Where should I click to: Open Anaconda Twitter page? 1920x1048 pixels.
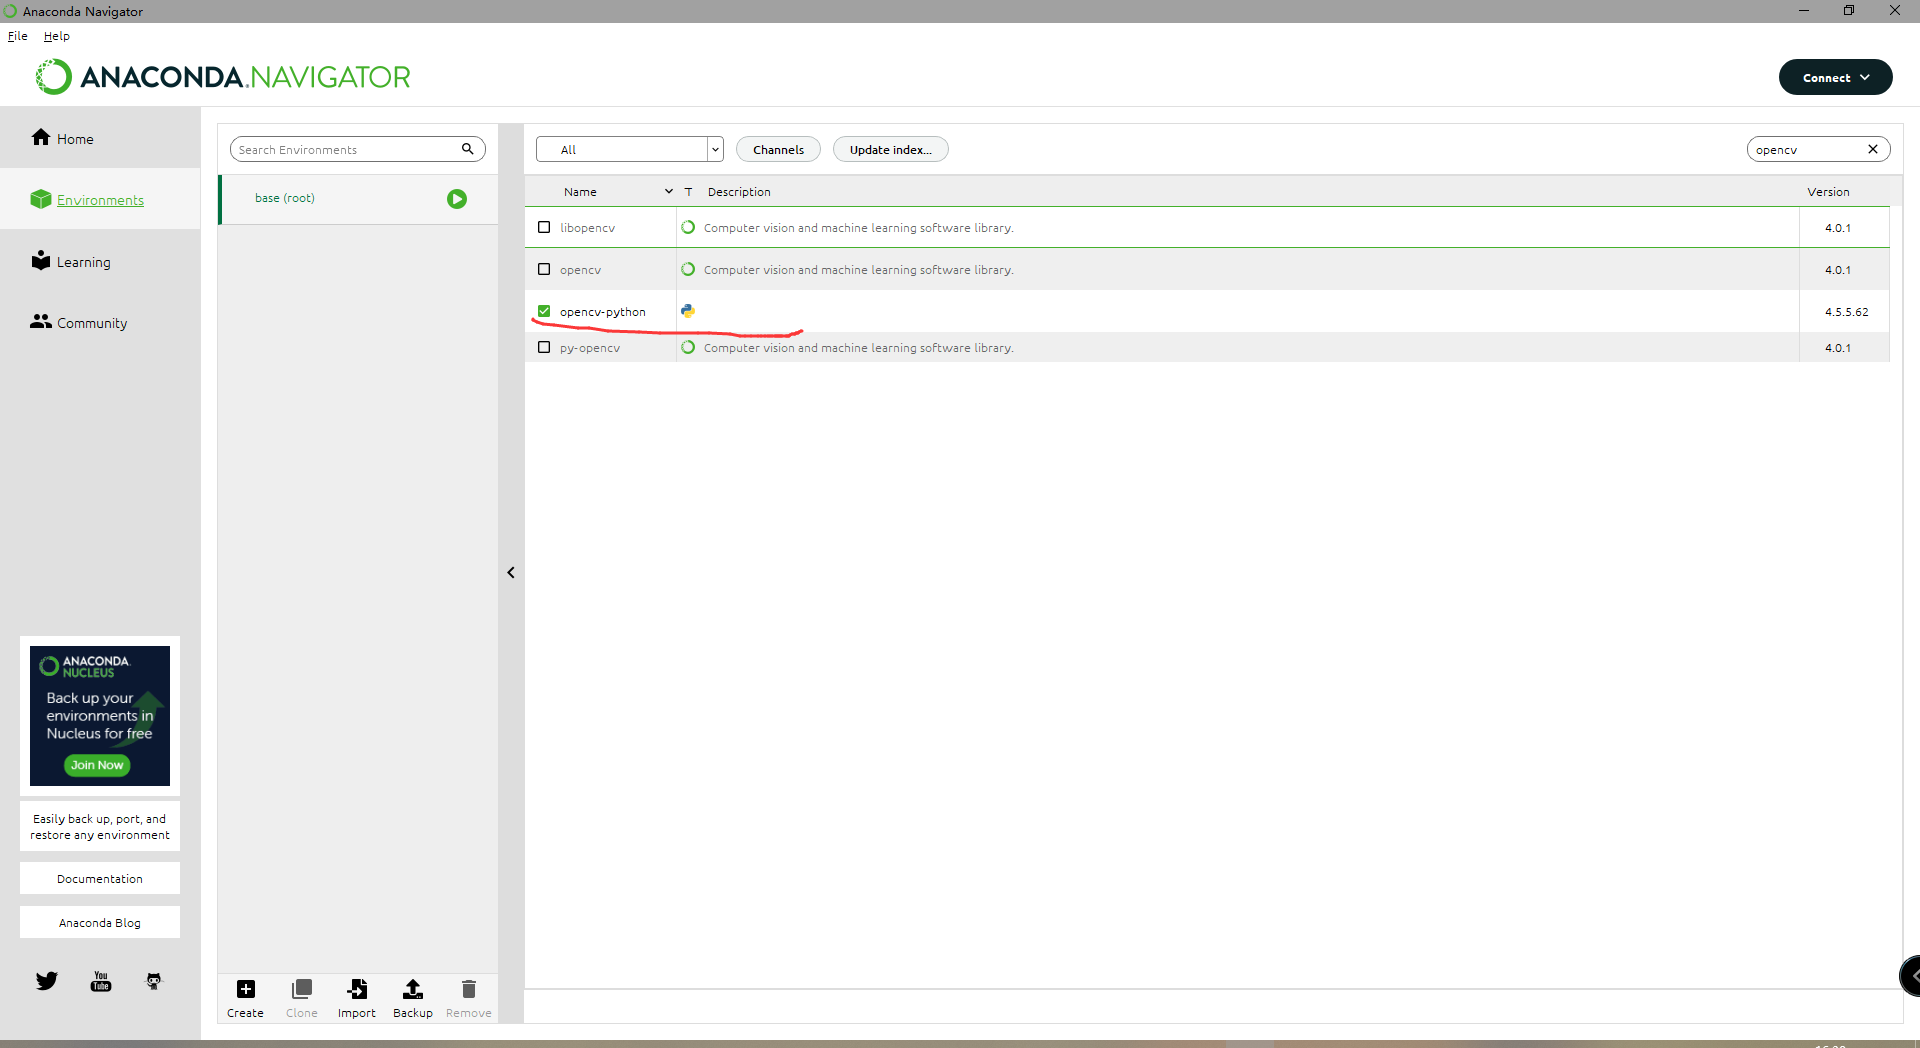tap(47, 981)
